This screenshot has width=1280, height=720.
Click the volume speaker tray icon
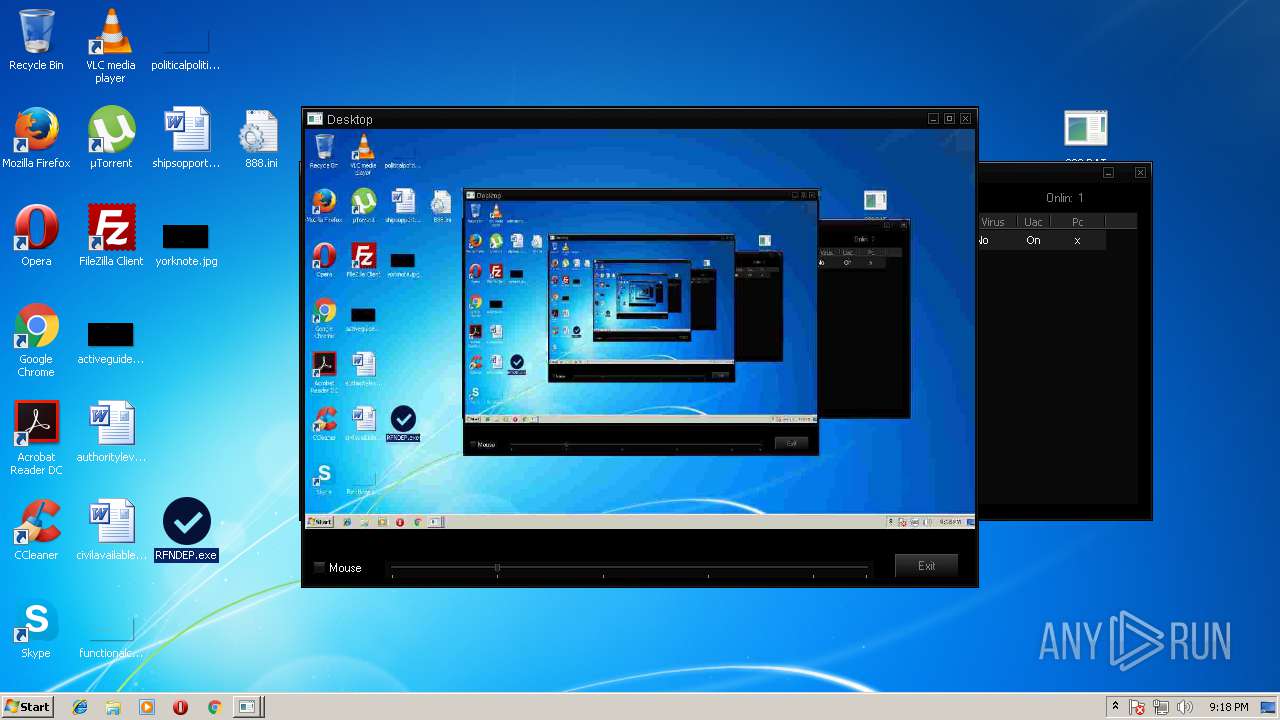click(x=1185, y=707)
